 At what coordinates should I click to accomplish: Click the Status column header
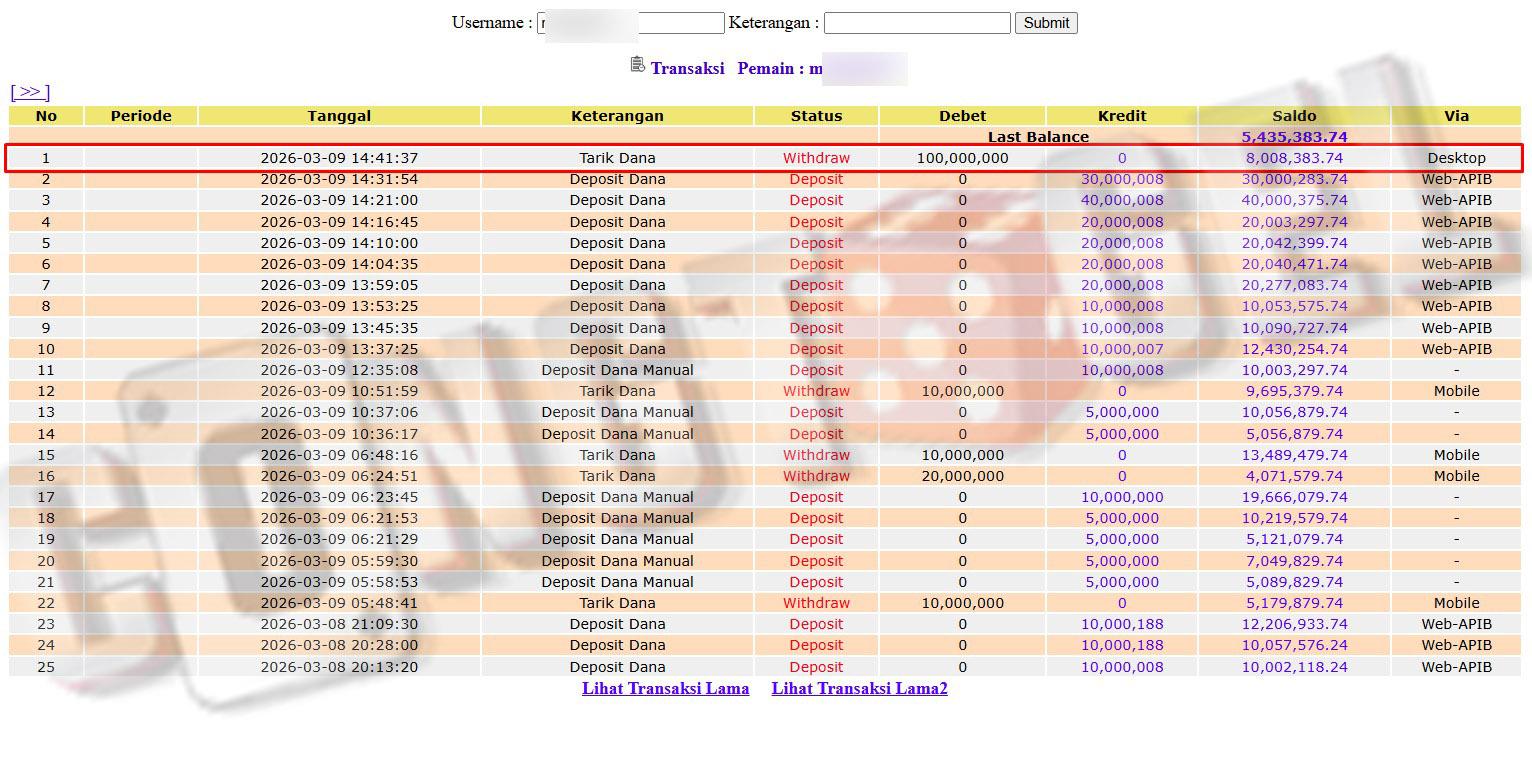816,116
